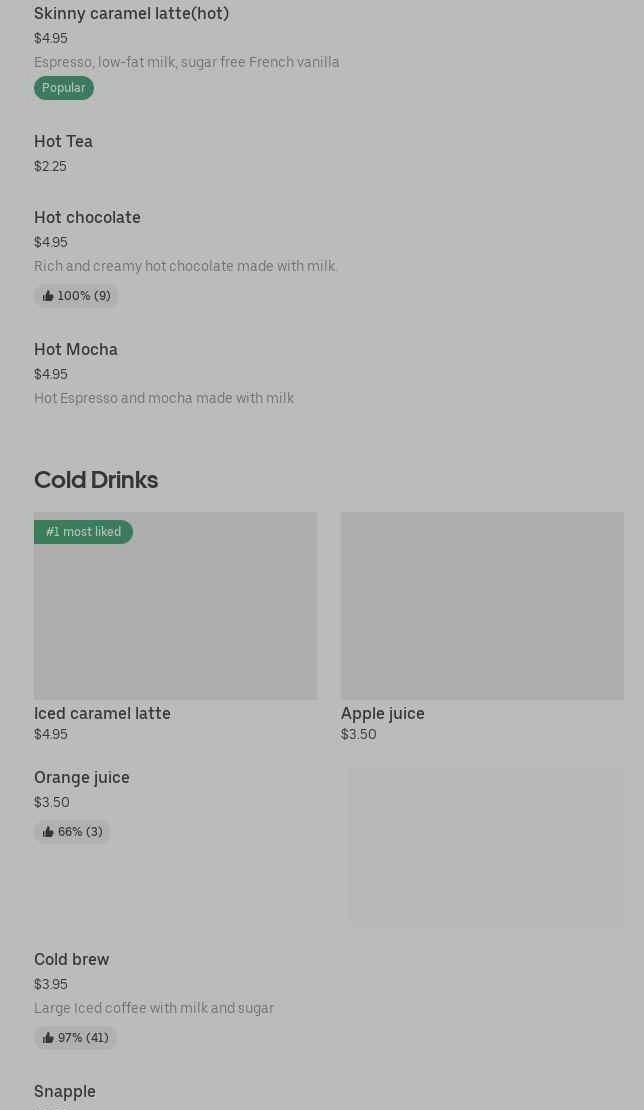Open the Skinny caramel latte(hot) item
The width and height of the screenshot is (644, 1110).
click(x=131, y=14)
